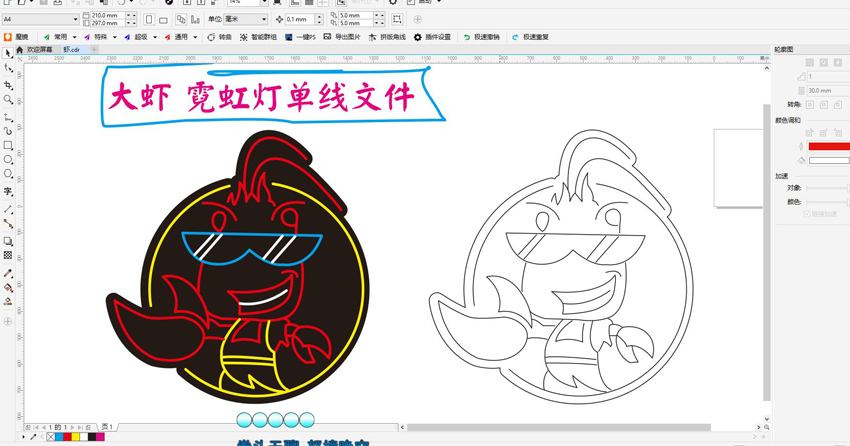The width and height of the screenshot is (850, 446).
Task: Click the quick customize plus on property bar
Action: (417, 19)
